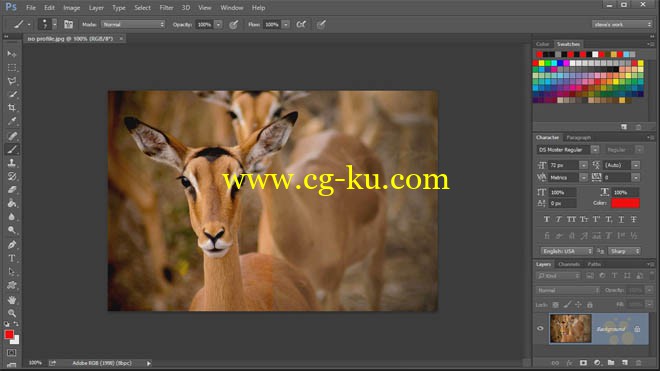
Task: Toggle pressure for size button
Action: click(321, 24)
